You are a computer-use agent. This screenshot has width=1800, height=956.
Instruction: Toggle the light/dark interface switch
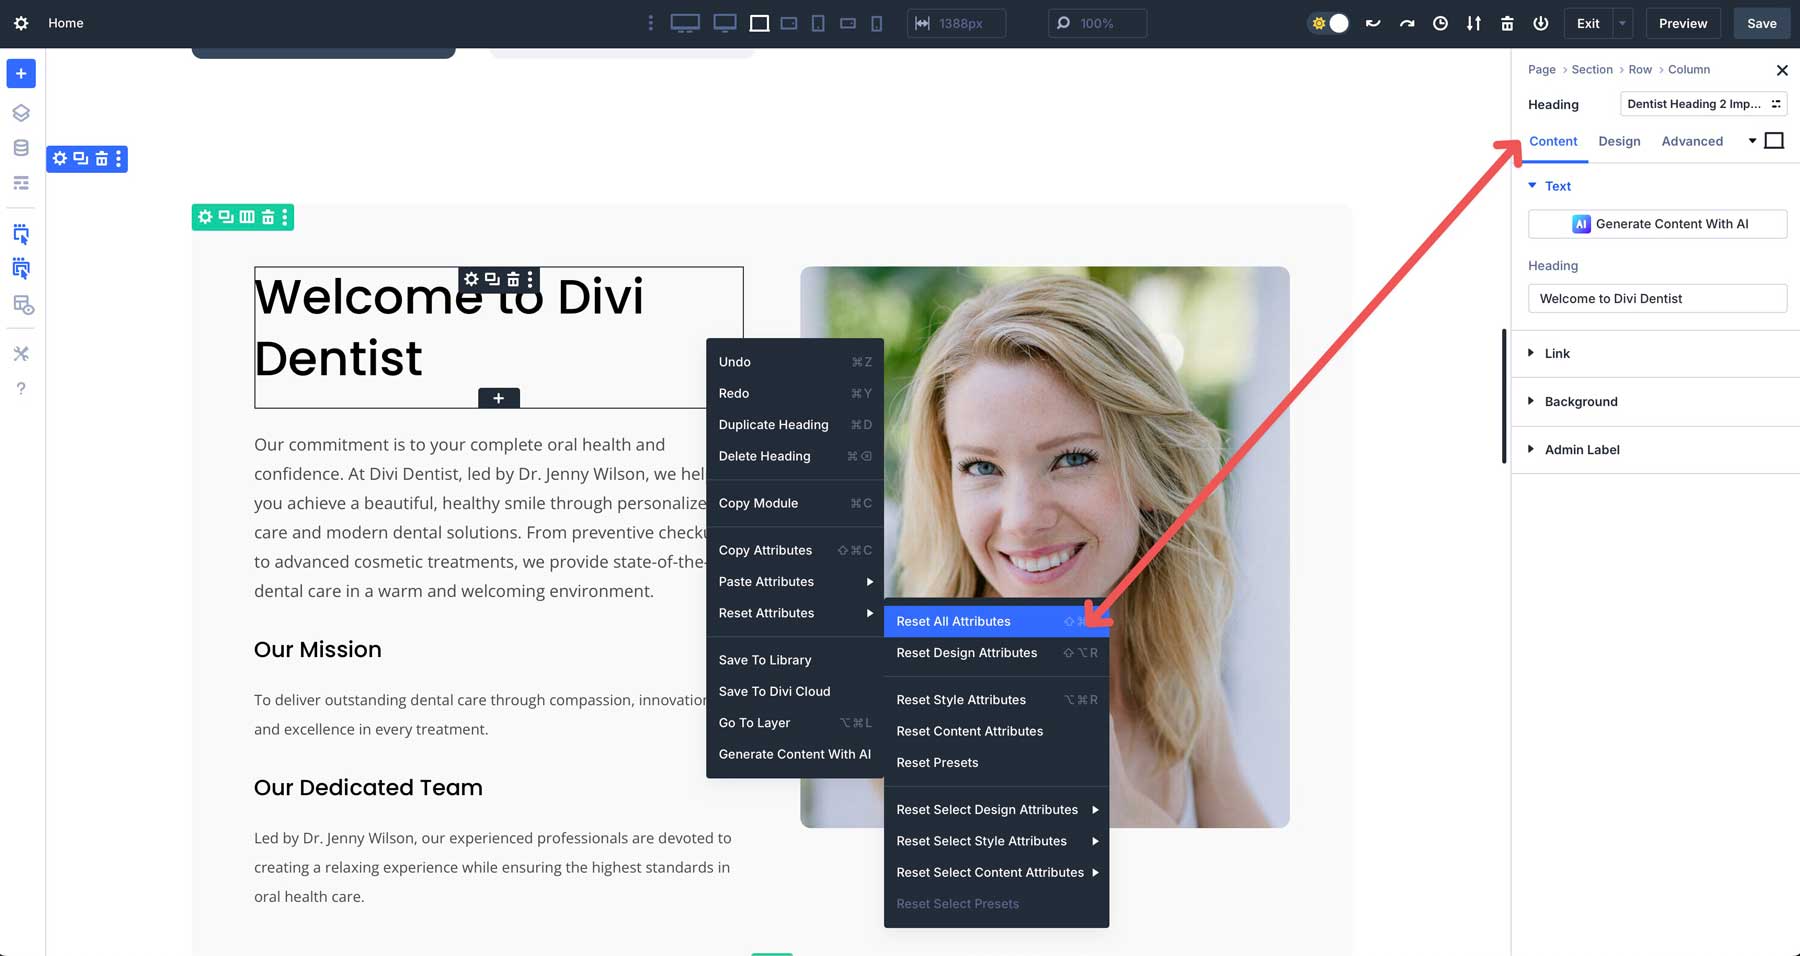point(1328,23)
